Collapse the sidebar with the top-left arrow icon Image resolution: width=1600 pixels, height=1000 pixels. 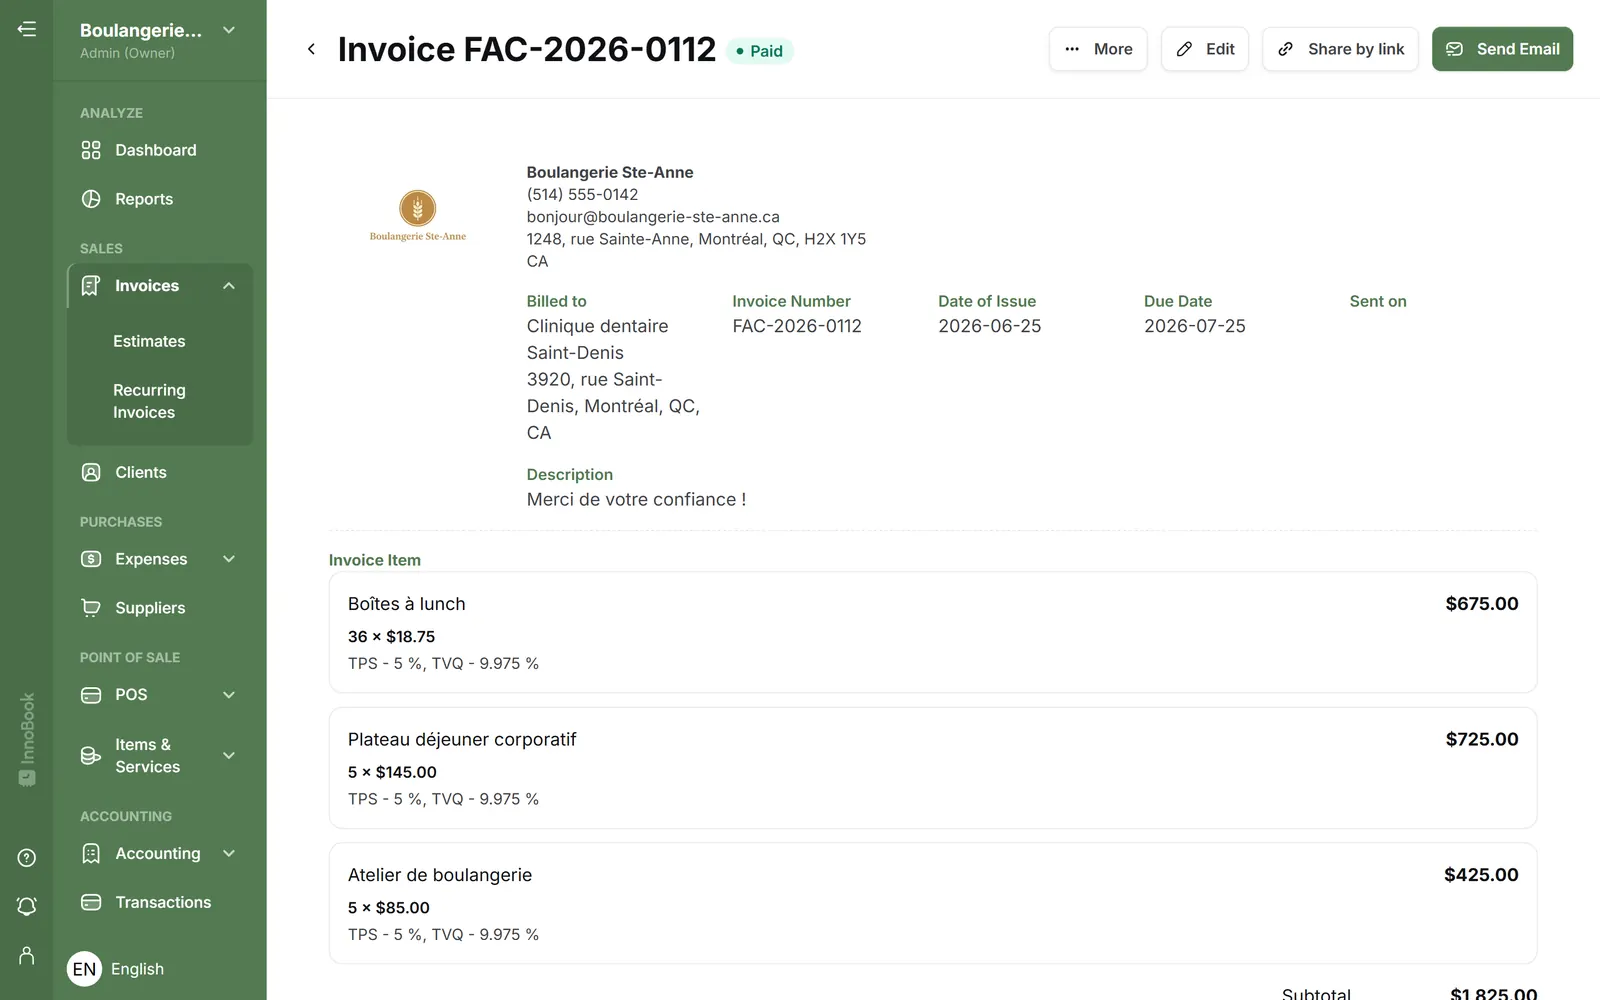point(27,29)
